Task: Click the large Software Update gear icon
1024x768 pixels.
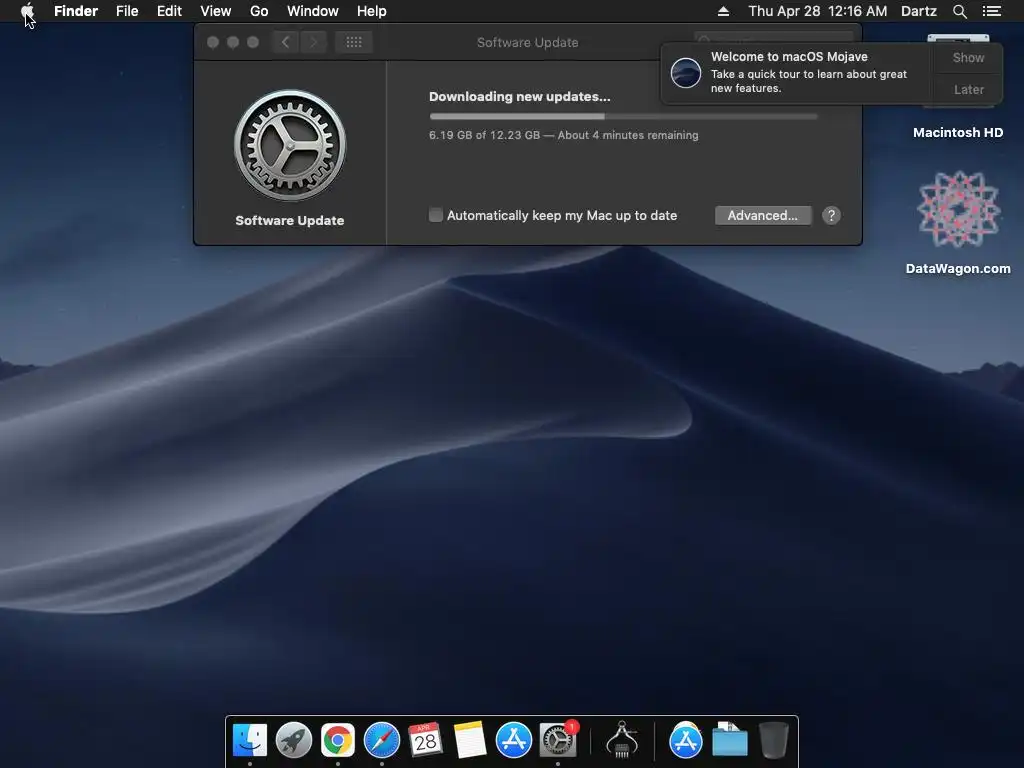Action: (290, 145)
